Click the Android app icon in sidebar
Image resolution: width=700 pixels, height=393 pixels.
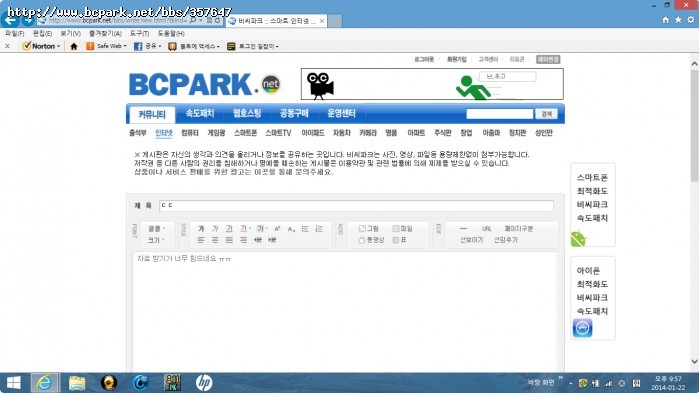pyautogui.click(x=578, y=239)
